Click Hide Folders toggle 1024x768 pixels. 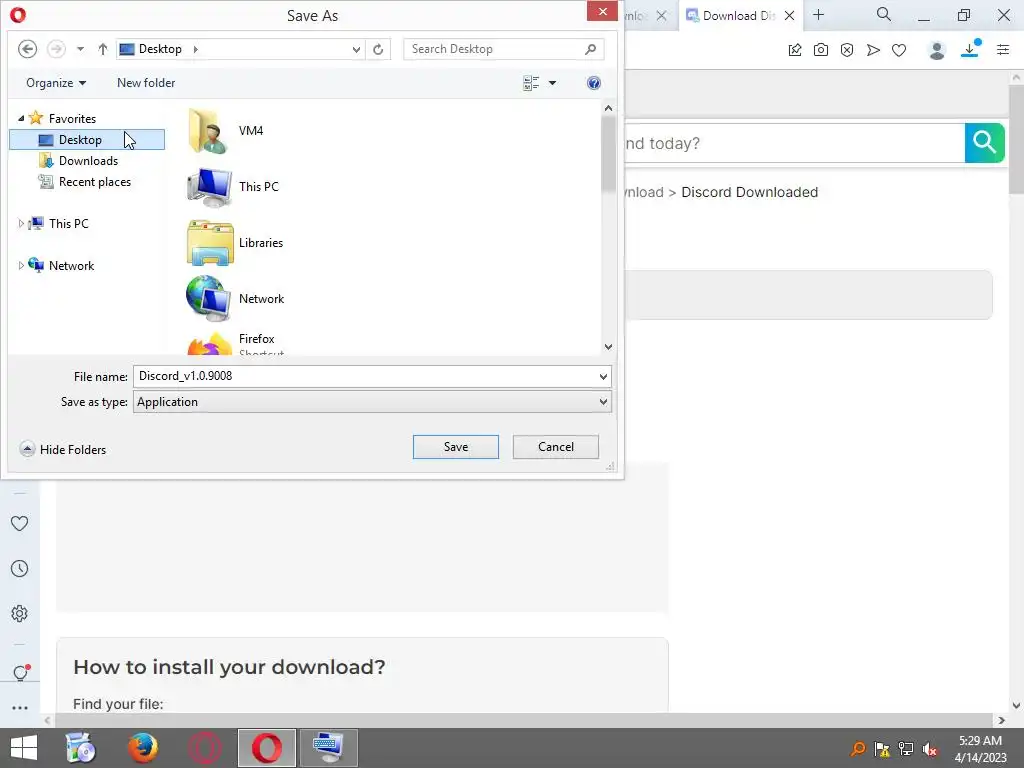pos(63,449)
